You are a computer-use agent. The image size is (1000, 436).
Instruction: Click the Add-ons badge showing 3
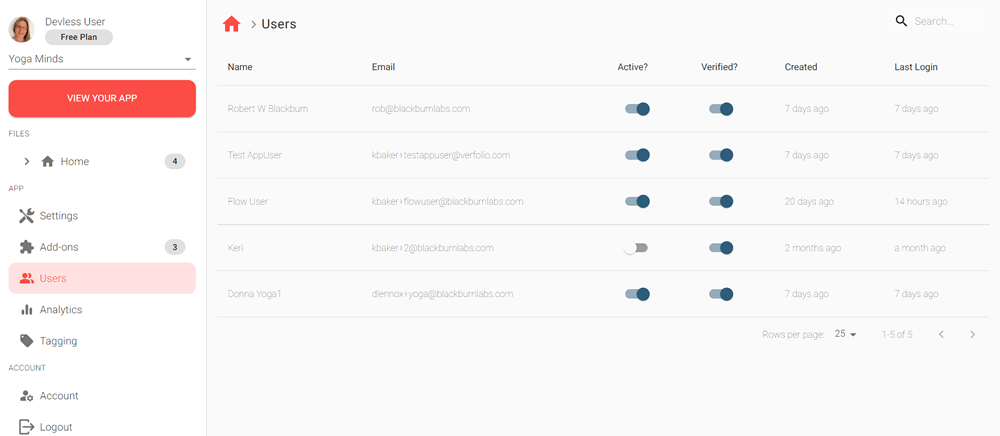[175, 247]
